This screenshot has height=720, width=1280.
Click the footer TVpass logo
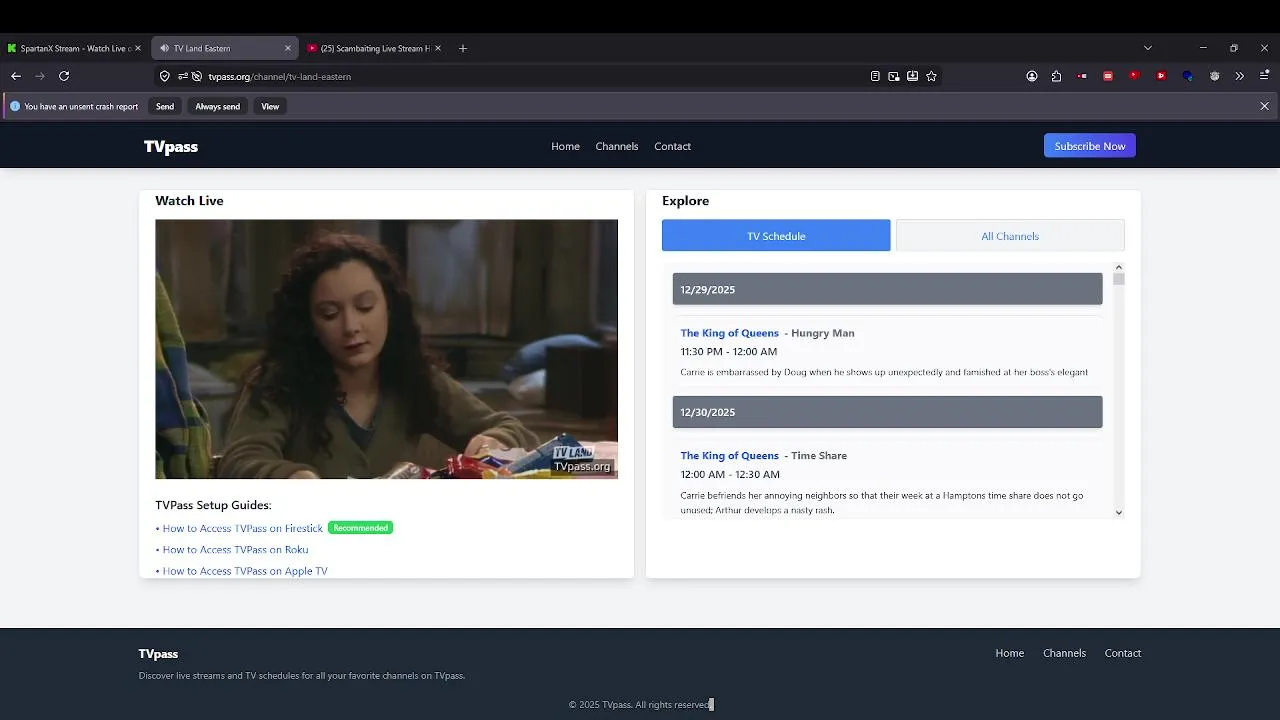[158, 654]
